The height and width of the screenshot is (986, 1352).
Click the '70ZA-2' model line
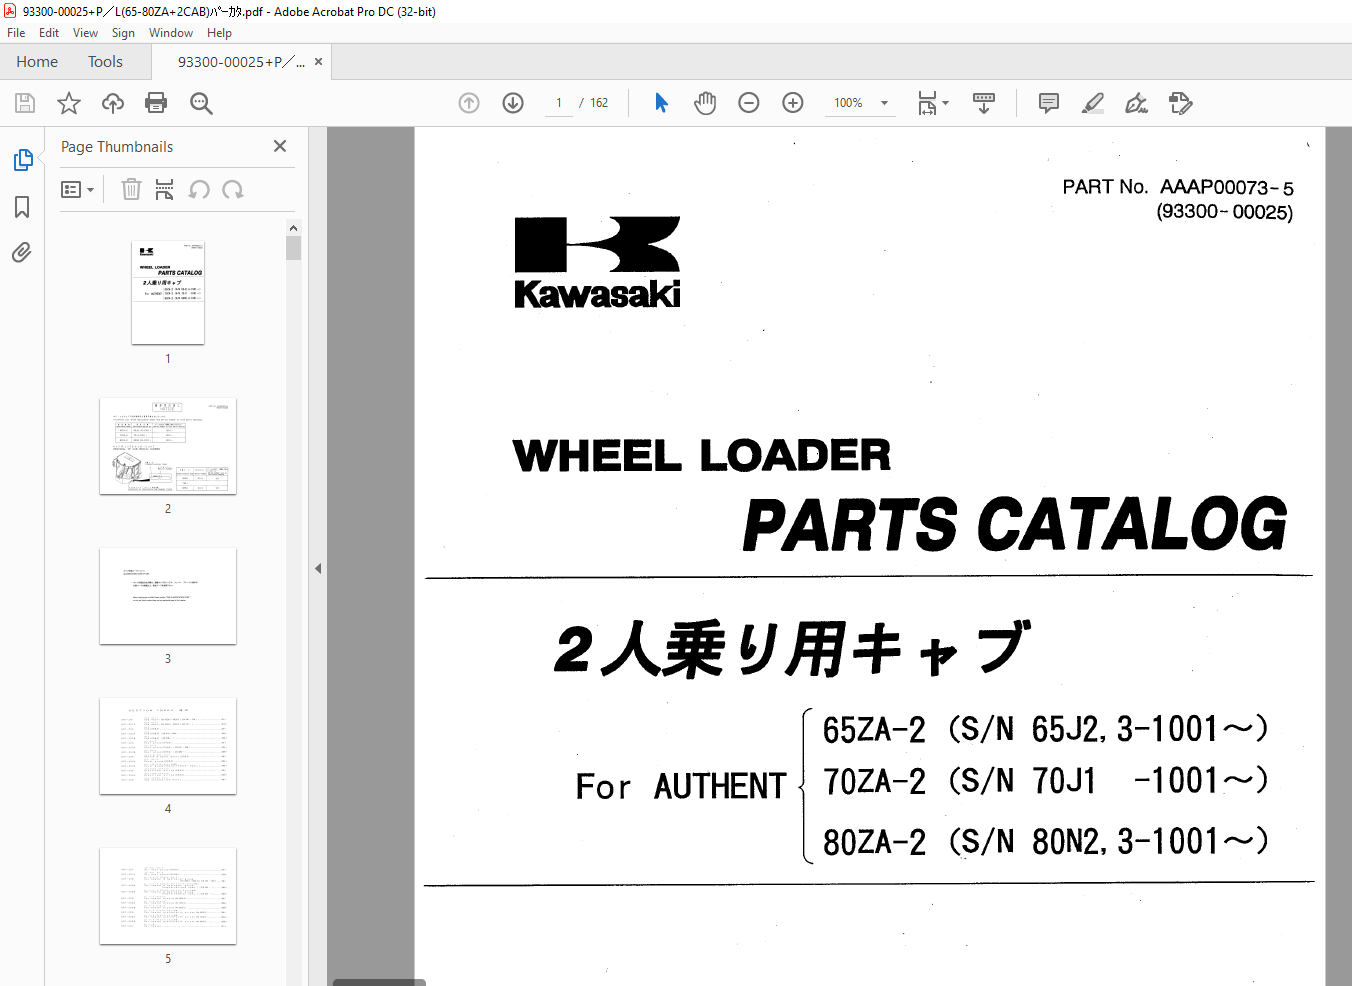coord(1045,780)
